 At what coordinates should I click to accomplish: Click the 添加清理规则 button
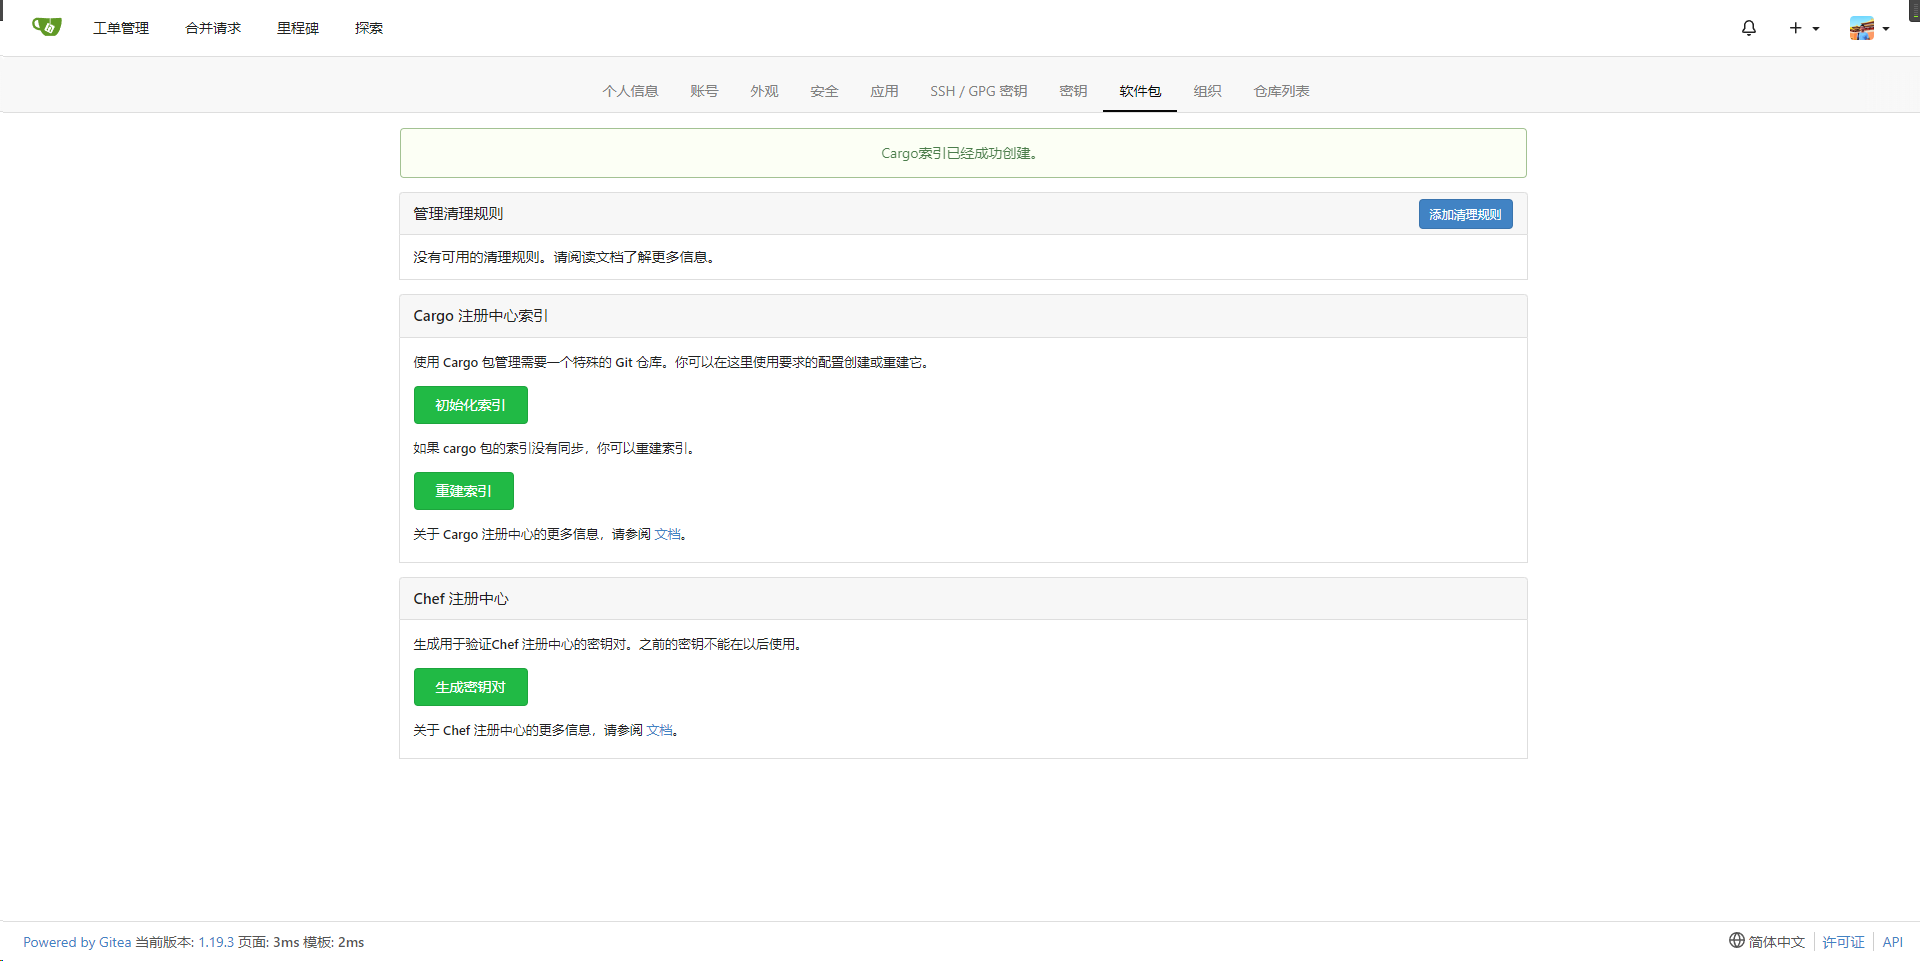pos(1465,214)
